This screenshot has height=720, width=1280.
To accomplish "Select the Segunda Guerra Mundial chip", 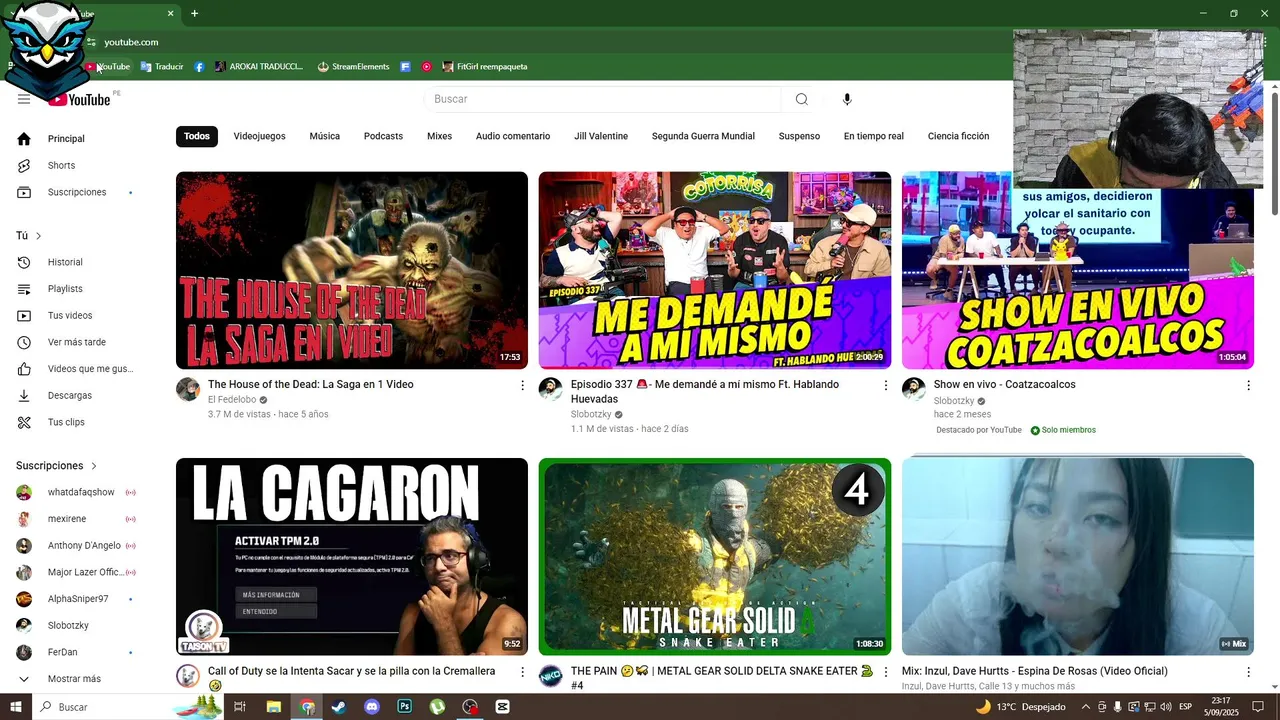I will coord(703,136).
